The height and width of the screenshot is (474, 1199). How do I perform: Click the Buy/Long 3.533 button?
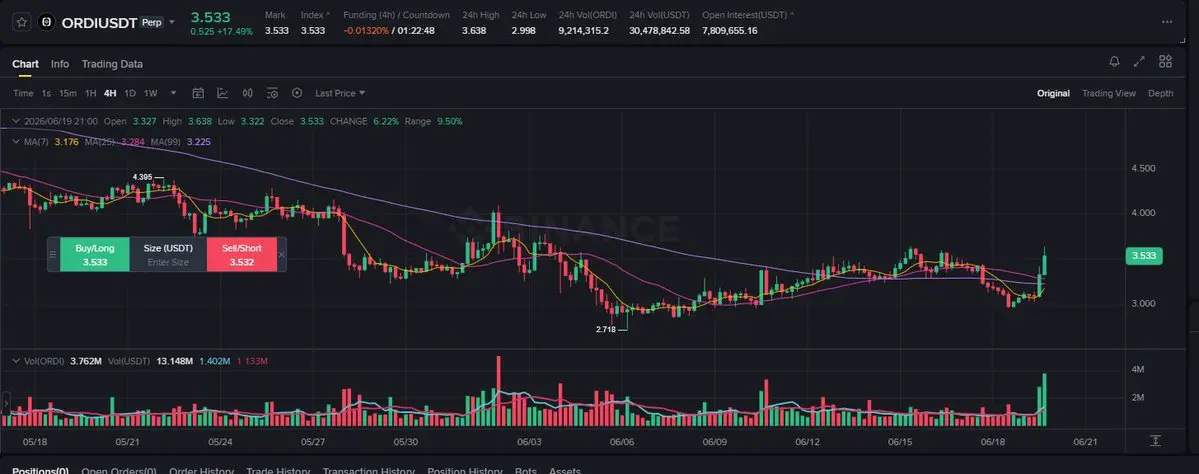(x=95, y=255)
